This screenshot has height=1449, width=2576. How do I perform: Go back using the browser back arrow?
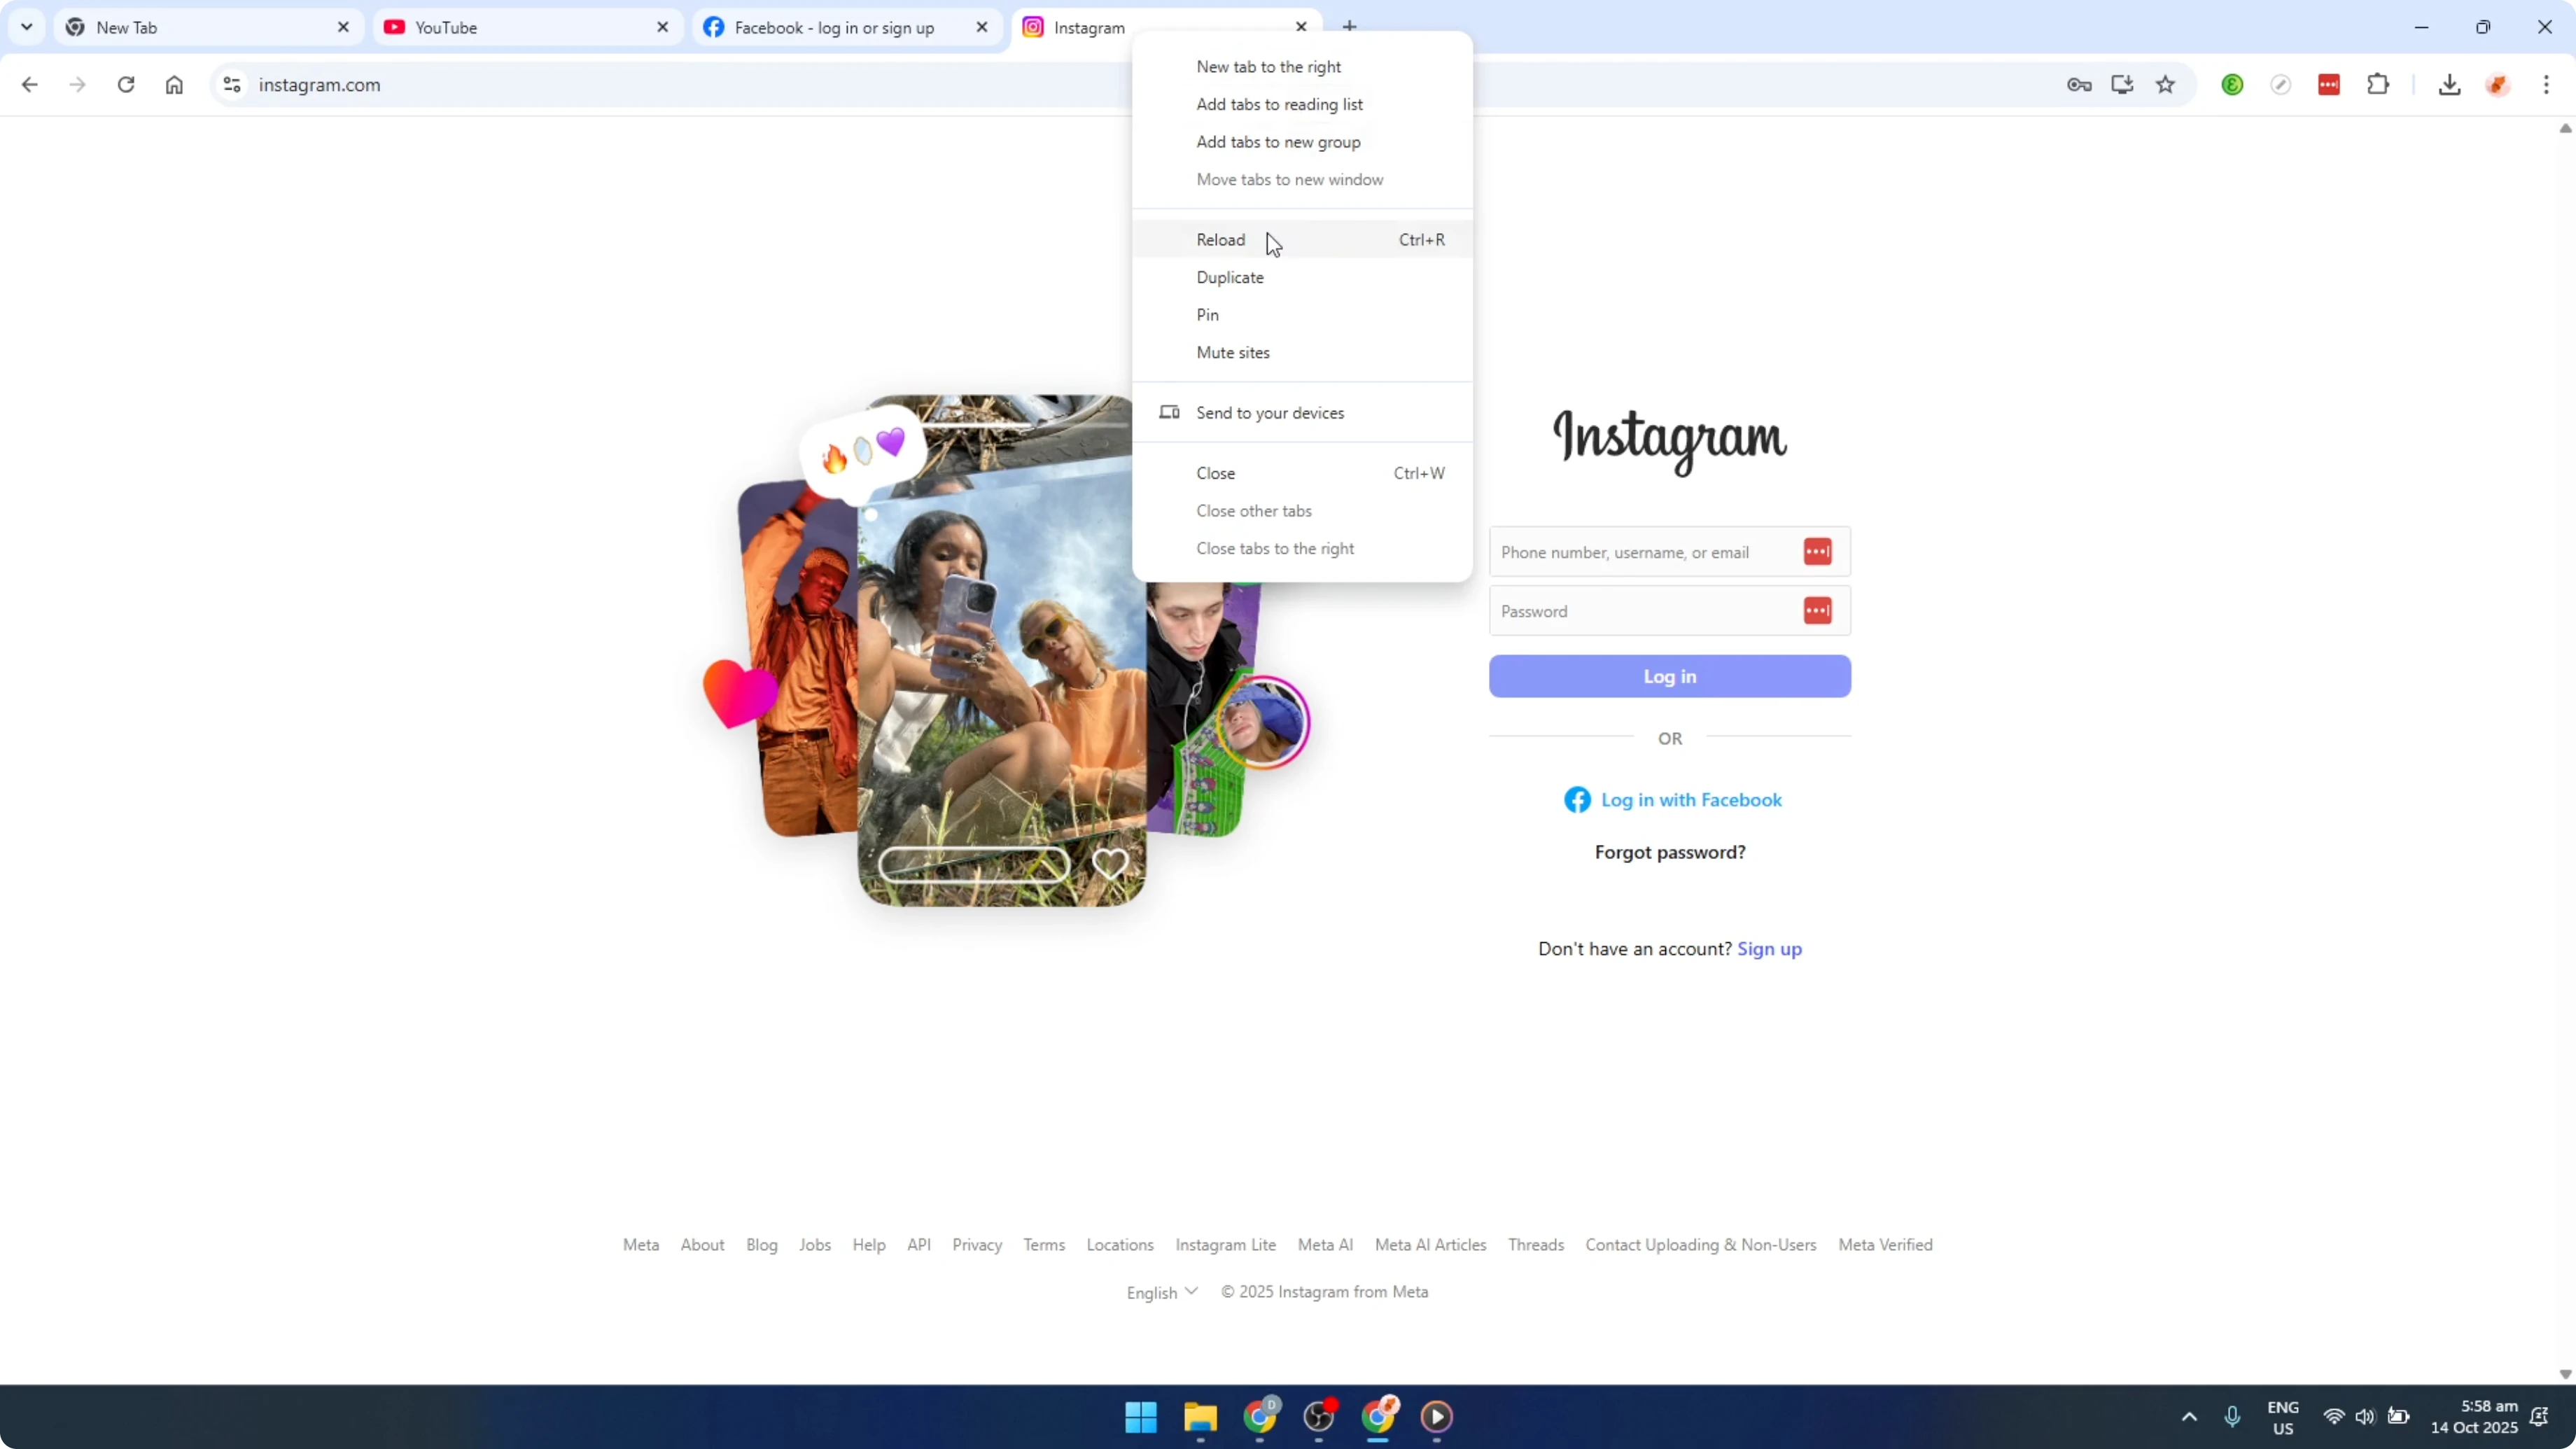(29, 85)
